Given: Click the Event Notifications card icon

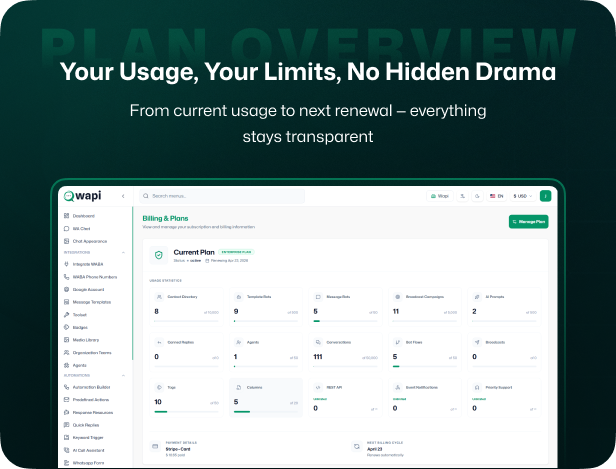Looking at the screenshot, I should (398, 388).
